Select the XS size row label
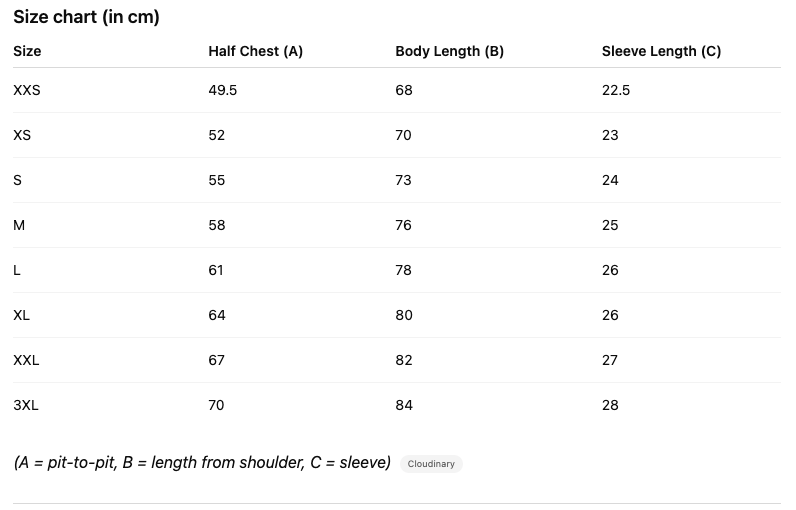The width and height of the screenshot is (796, 510). 22,135
